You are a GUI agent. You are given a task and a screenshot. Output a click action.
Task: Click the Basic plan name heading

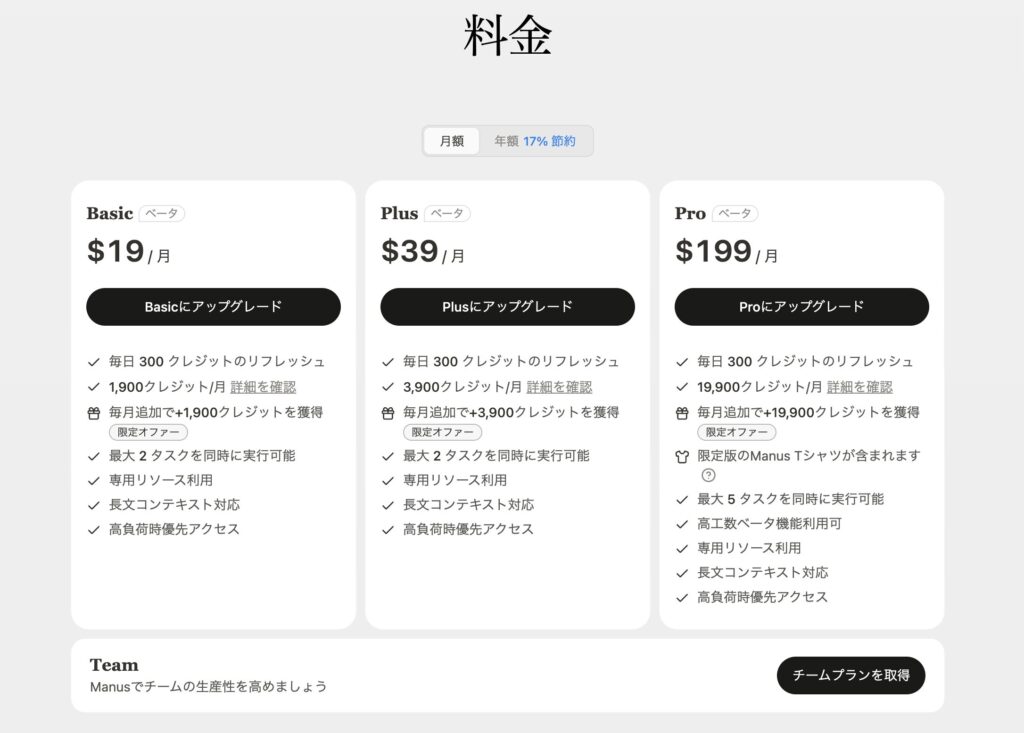pyautogui.click(x=110, y=214)
